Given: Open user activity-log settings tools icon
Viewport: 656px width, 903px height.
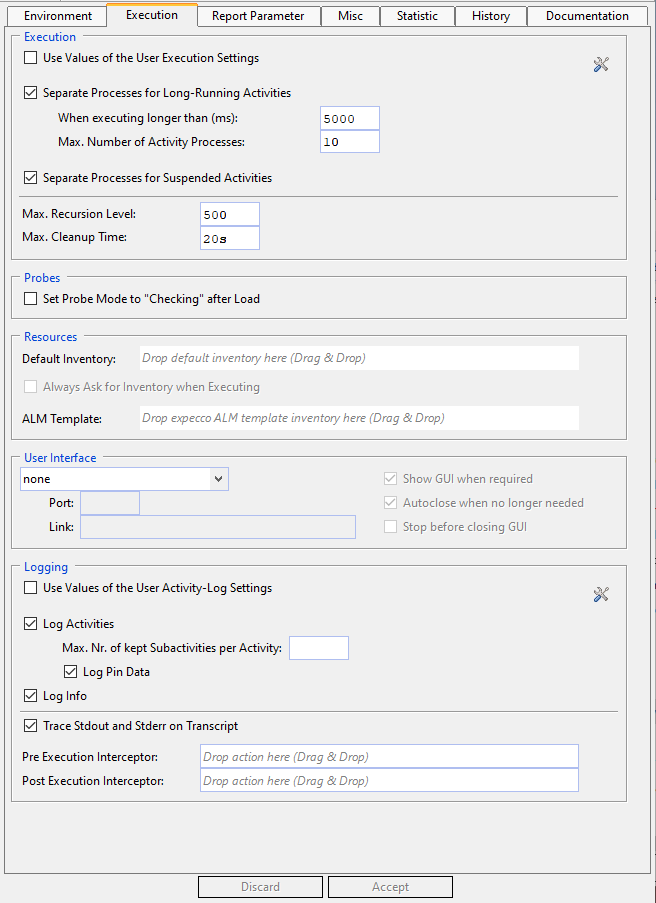Looking at the screenshot, I should (x=601, y=595).
